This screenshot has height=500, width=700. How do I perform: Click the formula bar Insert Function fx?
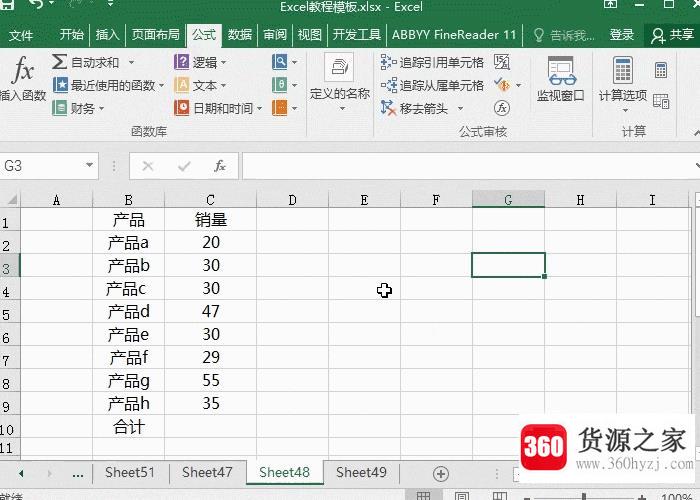(x=220, y=167)
